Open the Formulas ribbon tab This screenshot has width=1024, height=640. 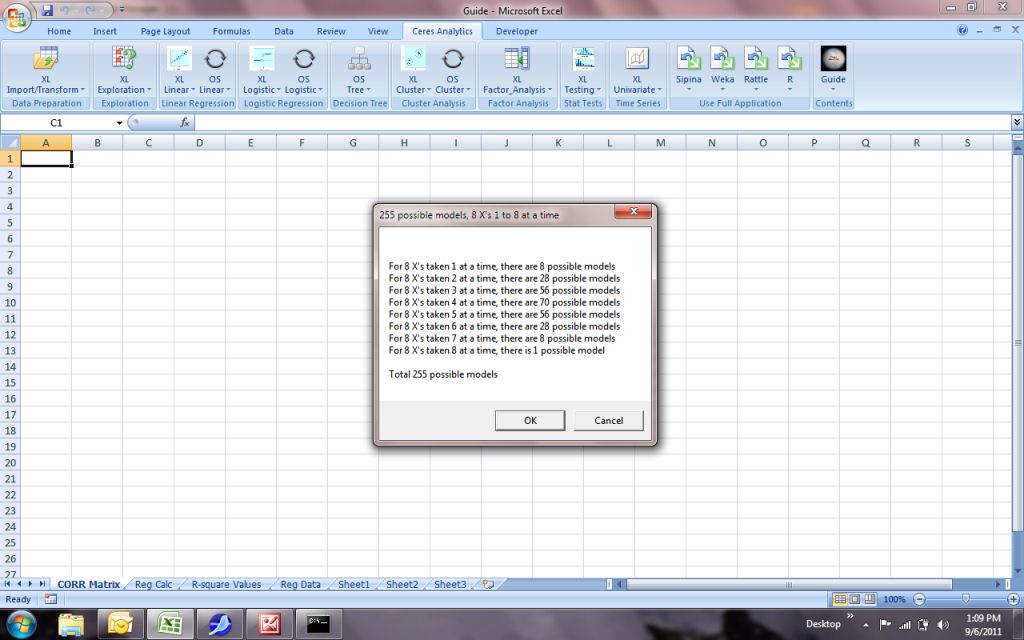click(x=231, y=31)
